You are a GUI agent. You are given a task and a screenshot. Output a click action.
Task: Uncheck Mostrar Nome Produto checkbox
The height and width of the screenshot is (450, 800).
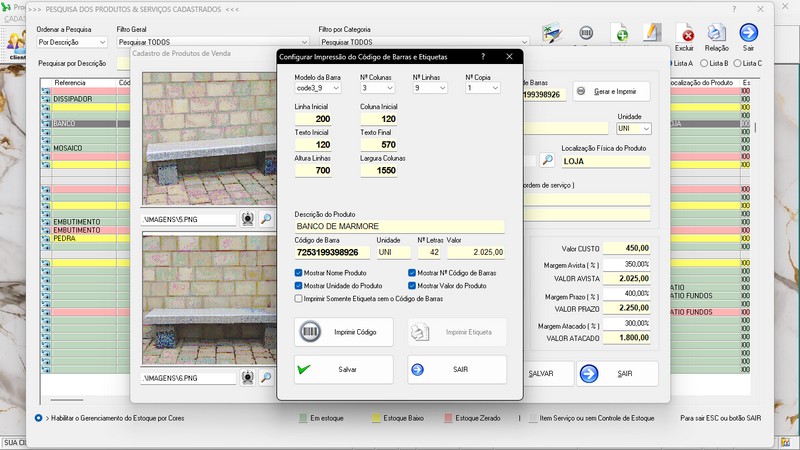pos(299,272)
